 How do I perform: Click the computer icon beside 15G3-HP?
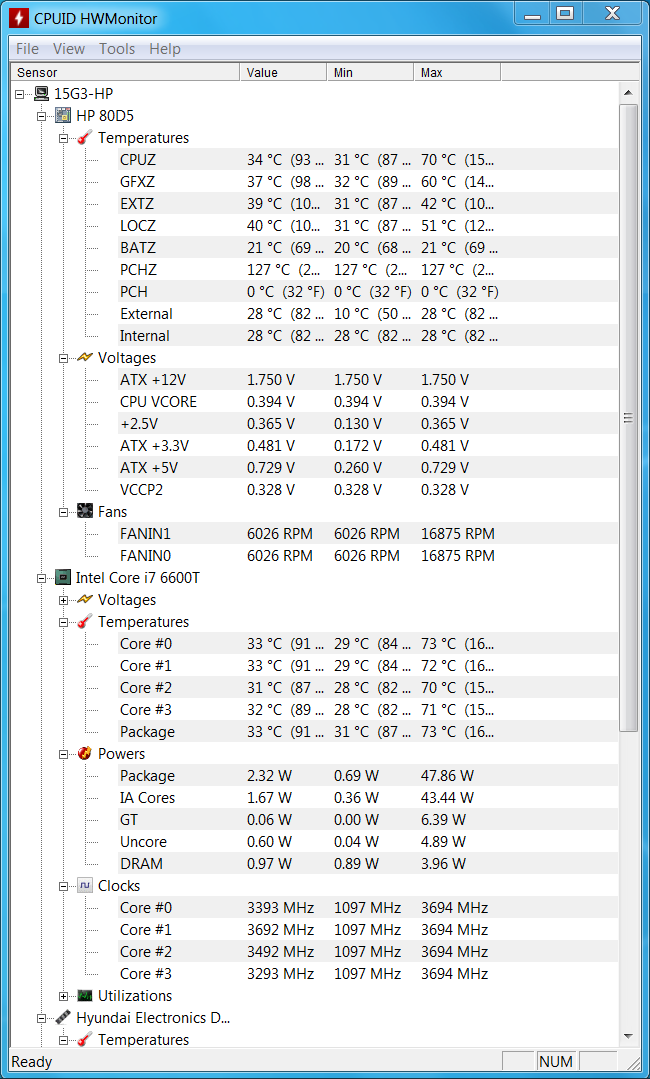[41, 94]
